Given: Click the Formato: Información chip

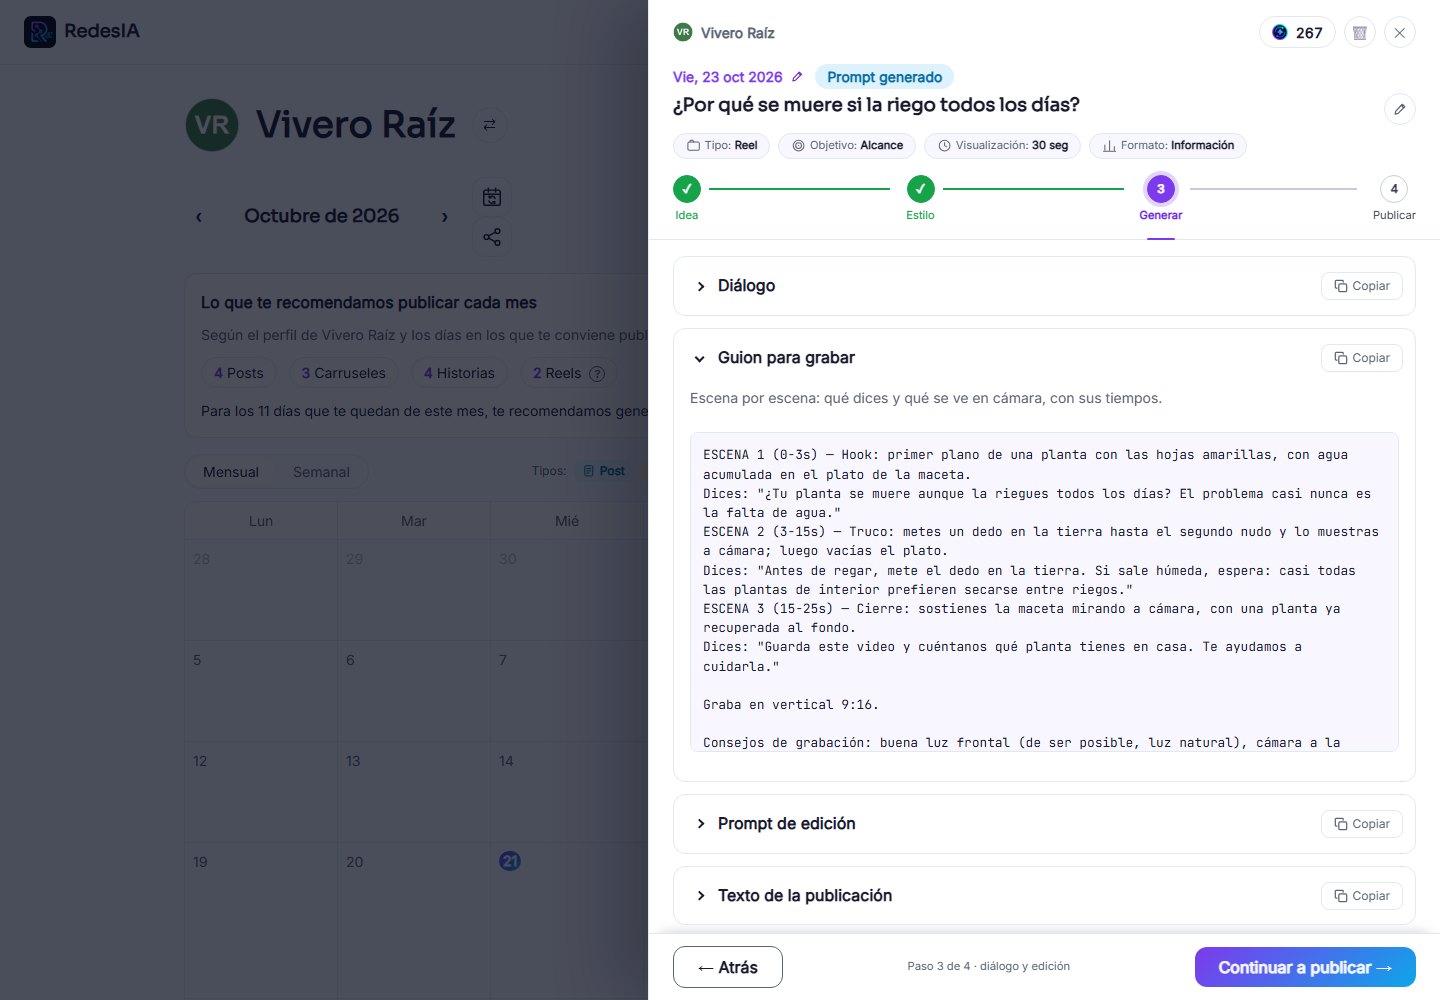Looking at the screenshot, I should [1168, 146].
